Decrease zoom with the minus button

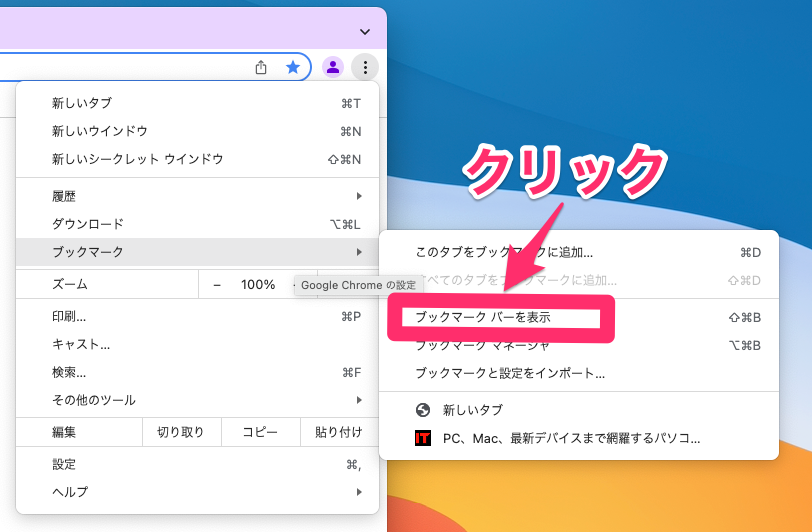[x=217, y=284]
